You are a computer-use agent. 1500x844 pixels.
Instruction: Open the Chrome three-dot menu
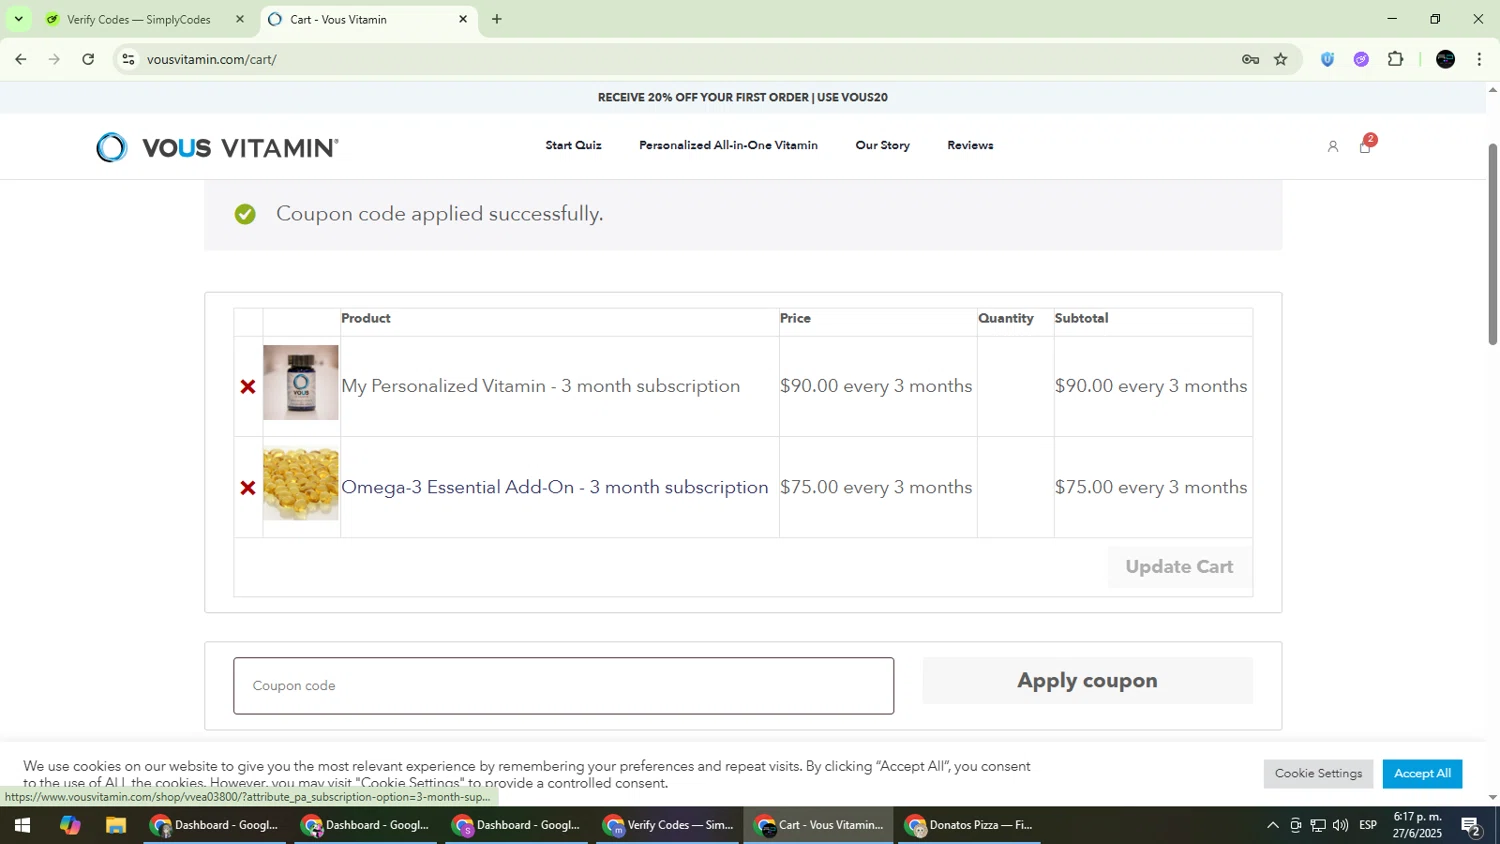click(1479, 59)
